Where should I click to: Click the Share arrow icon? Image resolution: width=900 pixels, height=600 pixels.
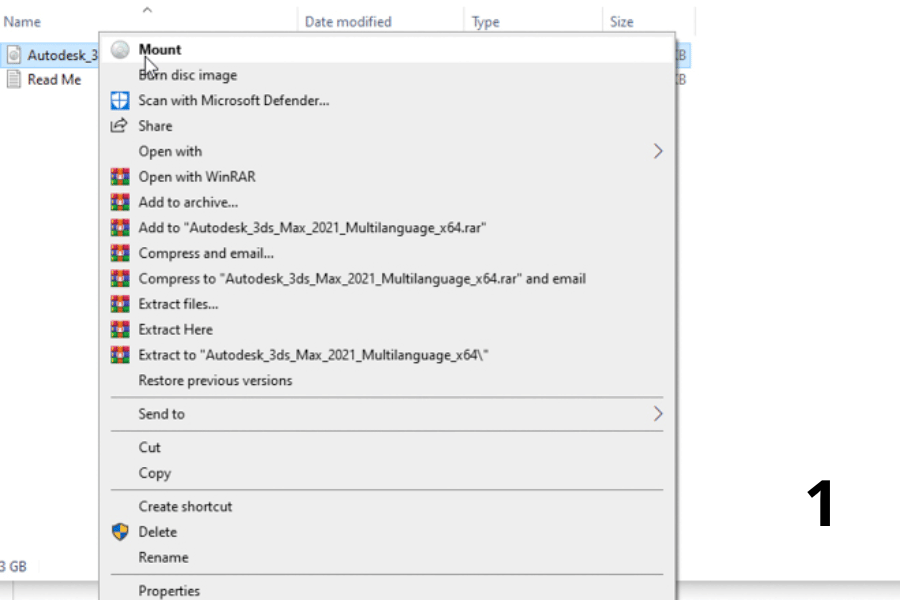tap(120, 126)
